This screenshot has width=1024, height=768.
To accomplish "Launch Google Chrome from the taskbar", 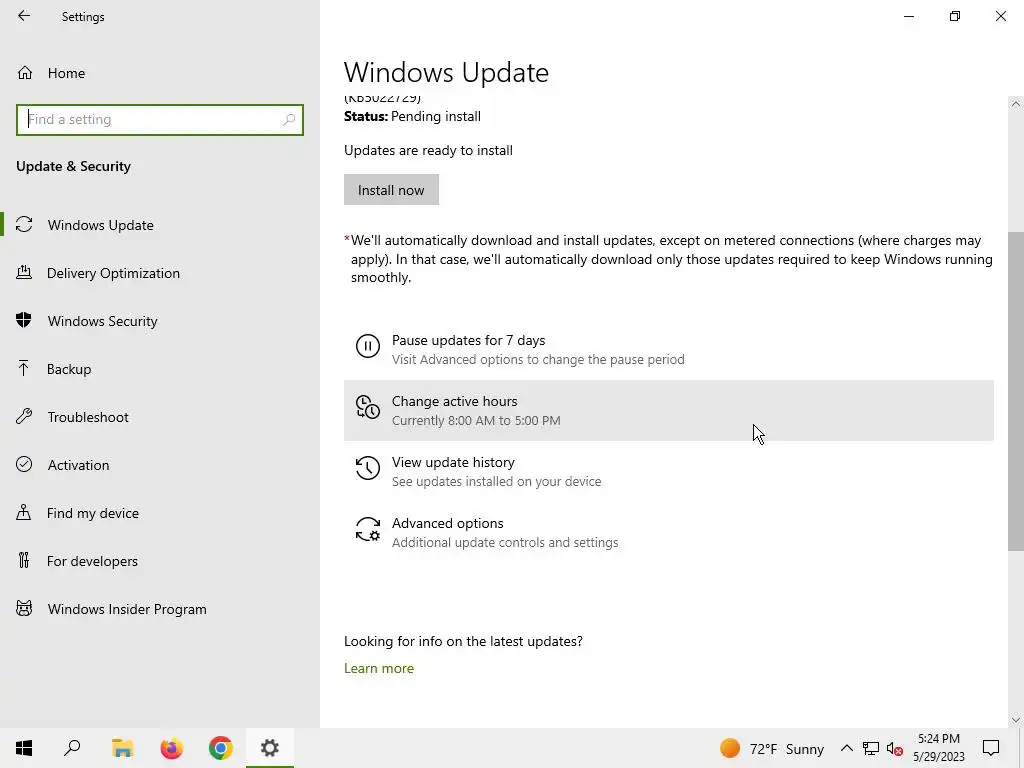I will coord(221,748).
